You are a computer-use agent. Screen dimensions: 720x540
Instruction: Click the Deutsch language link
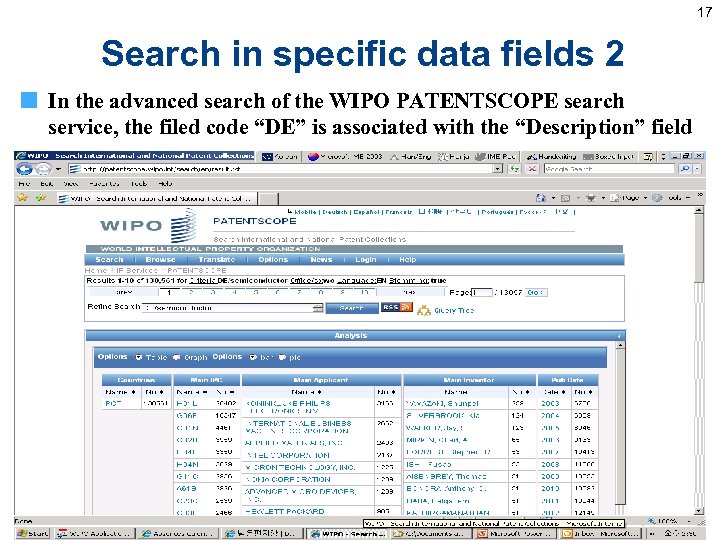335,212
